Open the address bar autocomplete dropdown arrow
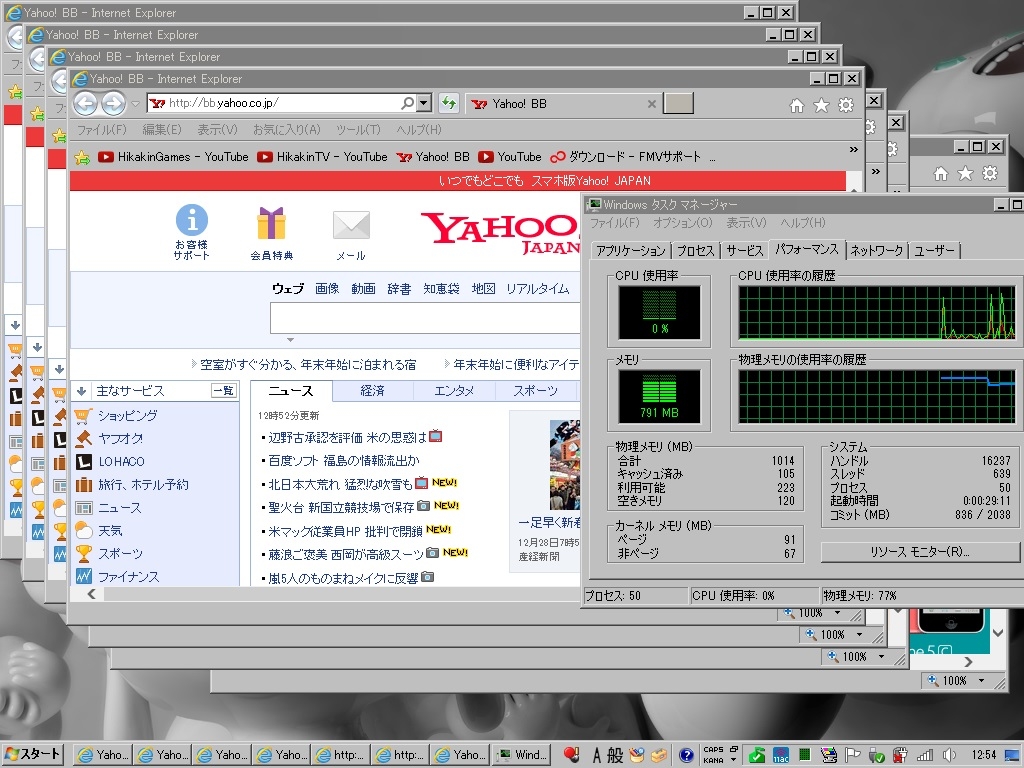Screen dimensions: 1024x768 (424, 103)
